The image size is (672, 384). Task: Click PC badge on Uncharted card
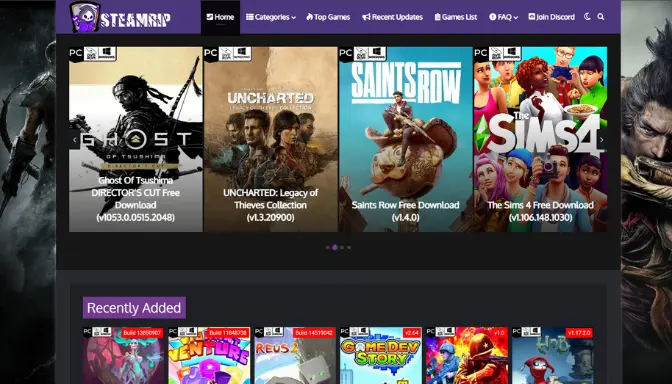point(211,54)
